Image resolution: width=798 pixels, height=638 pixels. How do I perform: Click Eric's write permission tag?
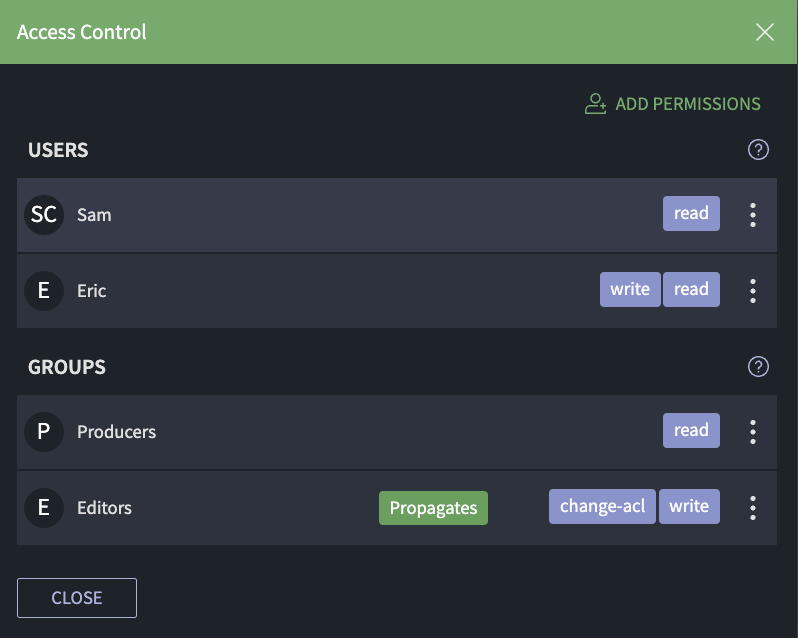(x=630, y=289)
